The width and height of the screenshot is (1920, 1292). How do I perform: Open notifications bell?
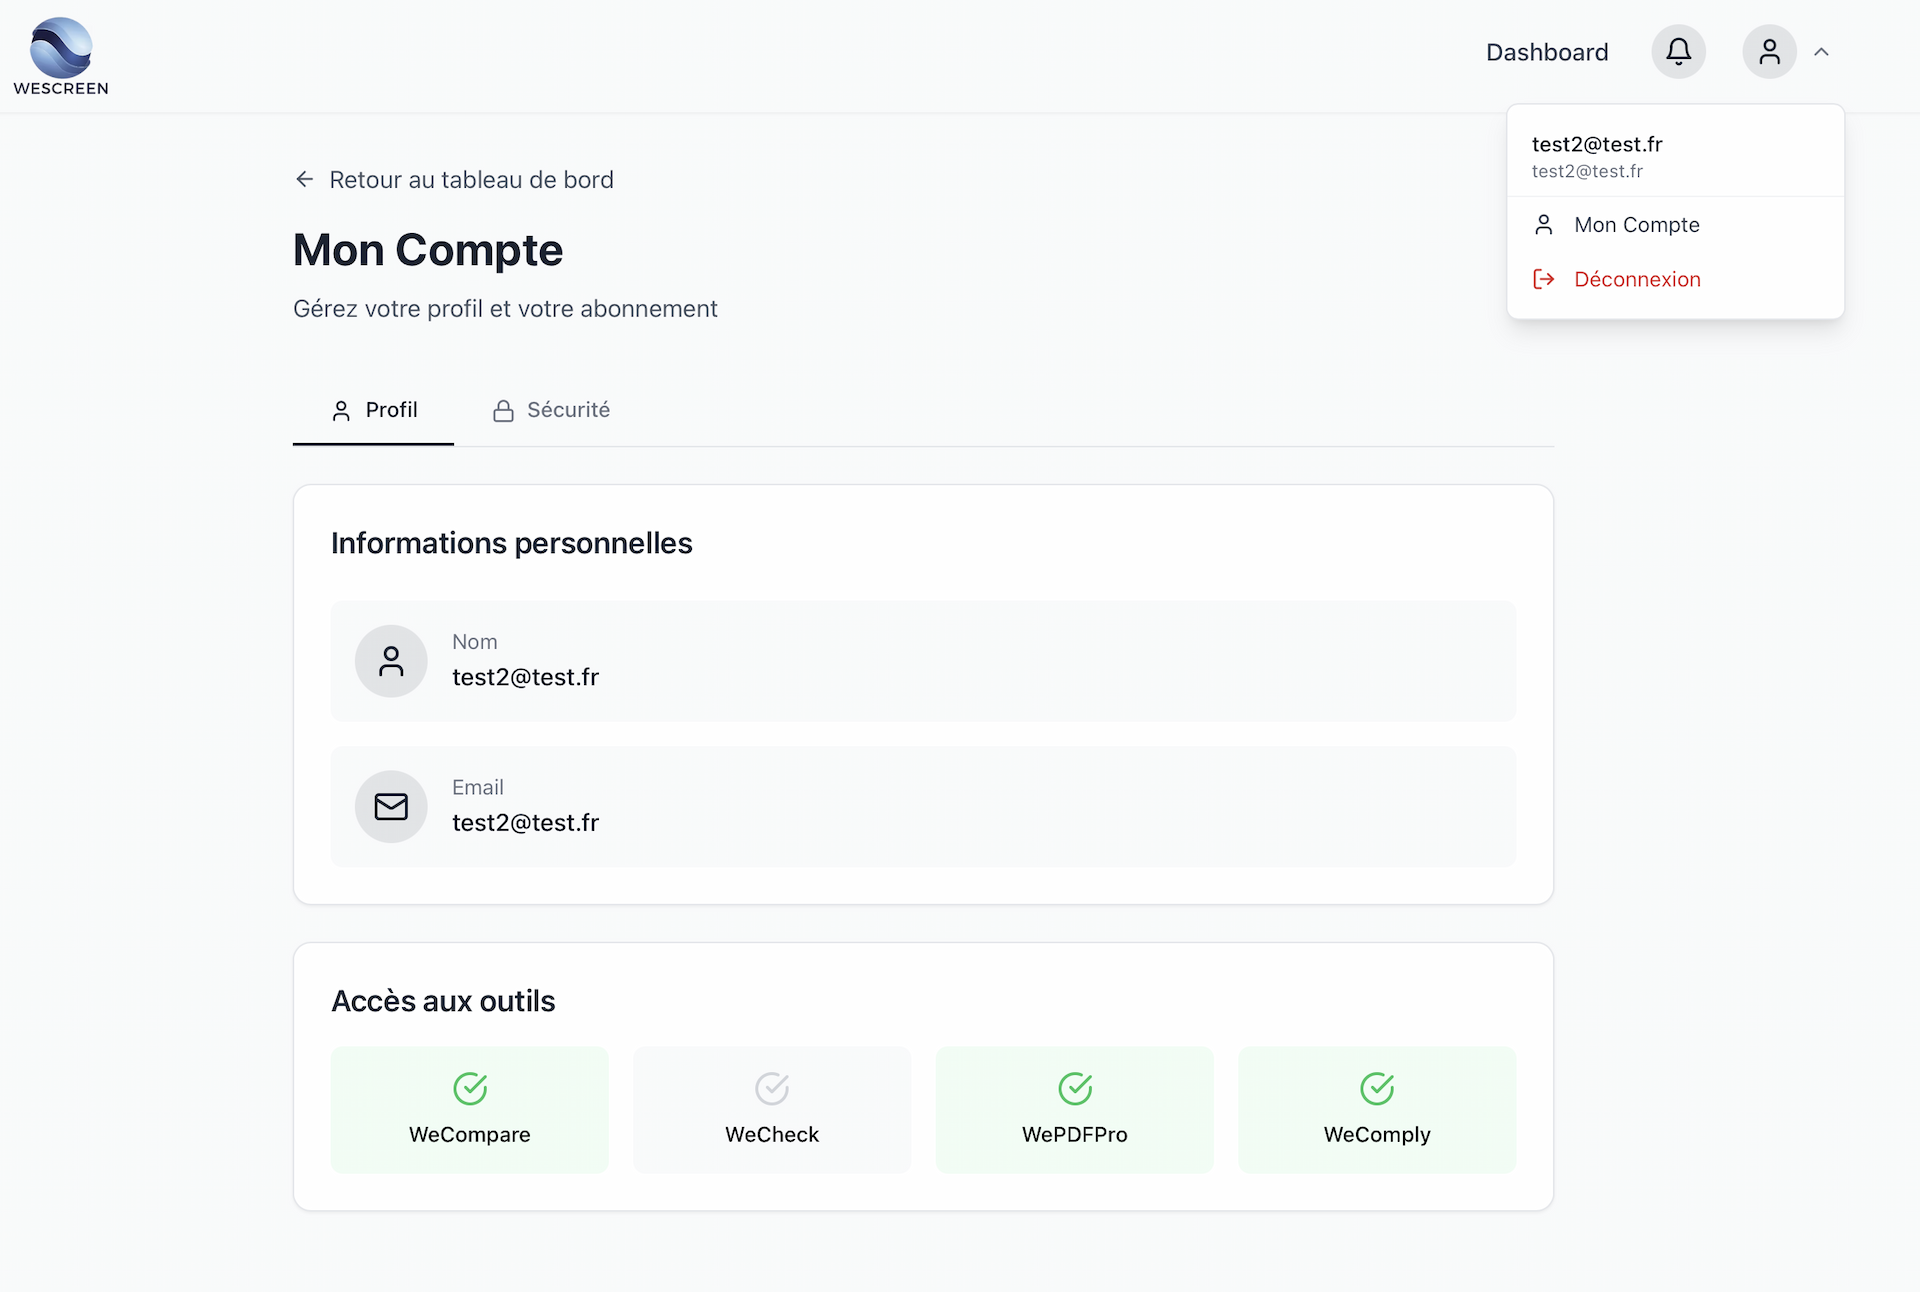[1678, 52]
